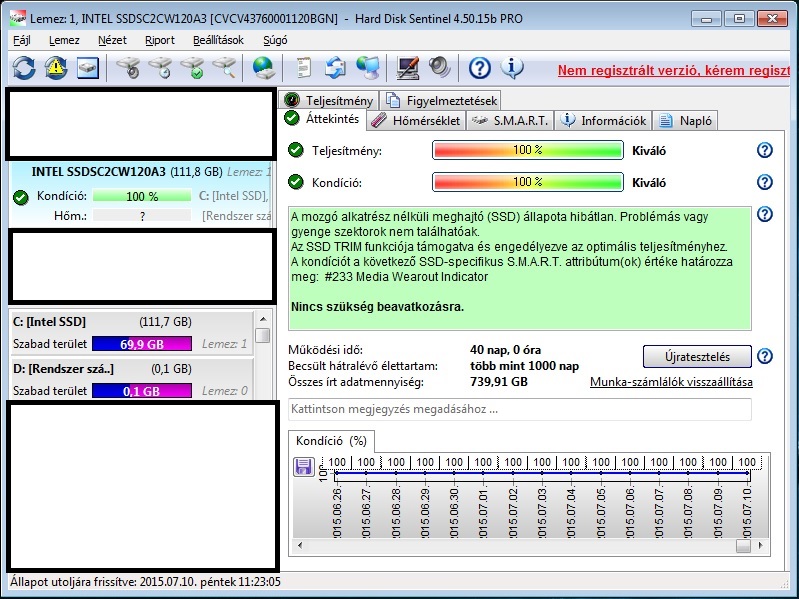The image size is (799, 599).
Task: Open the Beállítások menu
Action: tap(218, 40)
